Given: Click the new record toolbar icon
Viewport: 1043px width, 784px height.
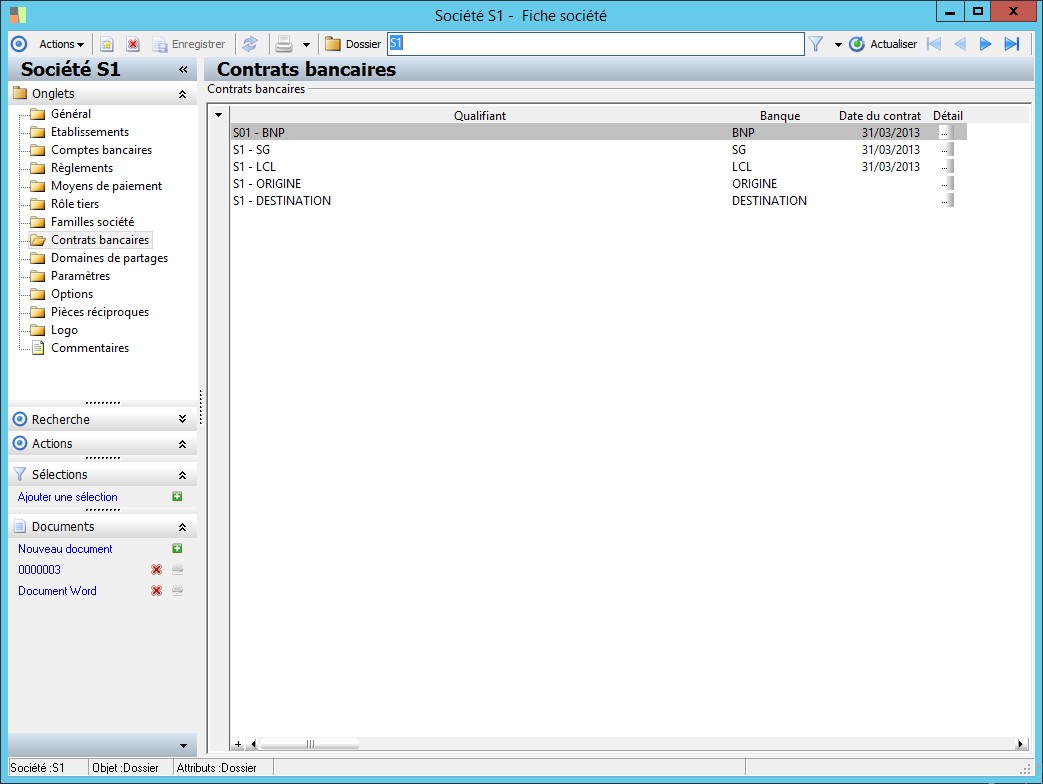Looking at the screenshot, I should (x=106, y=44).
